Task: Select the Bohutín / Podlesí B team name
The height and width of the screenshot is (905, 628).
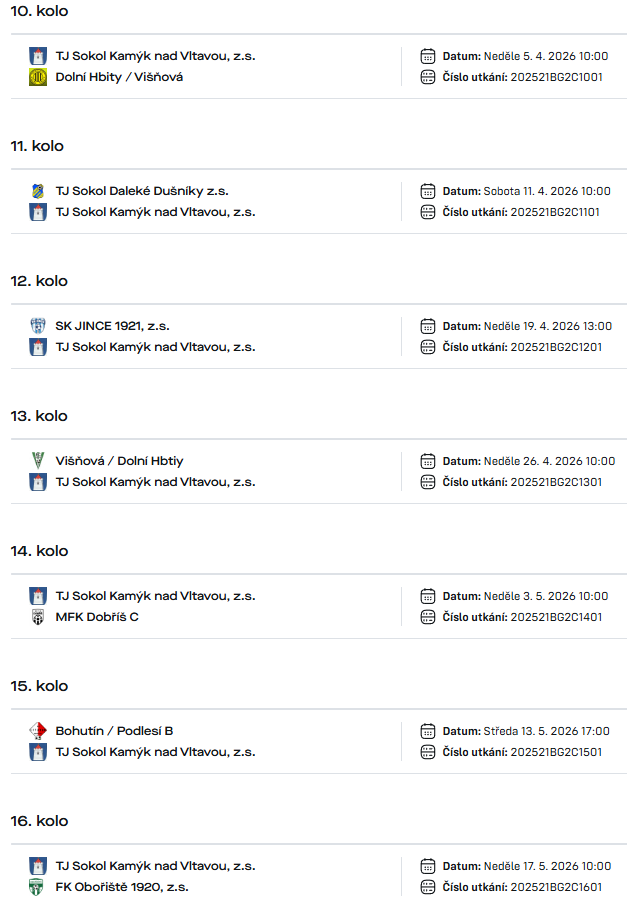Action: [114, 731]
